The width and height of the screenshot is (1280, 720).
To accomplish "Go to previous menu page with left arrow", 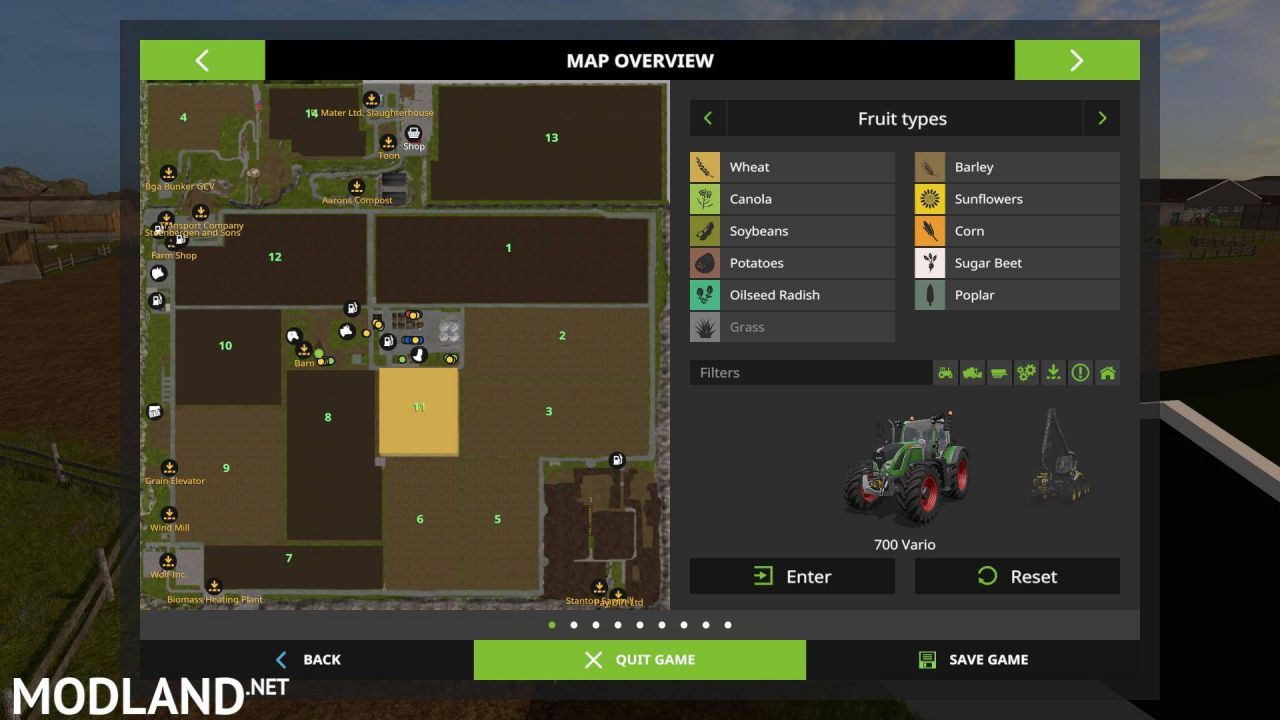I will [202, 60].
